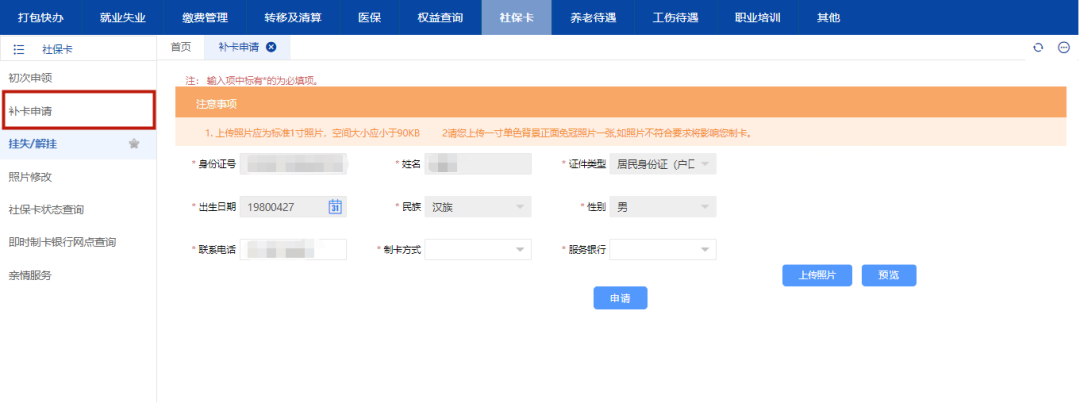
Task: Click the 预览 button
Action: (889, 275)
